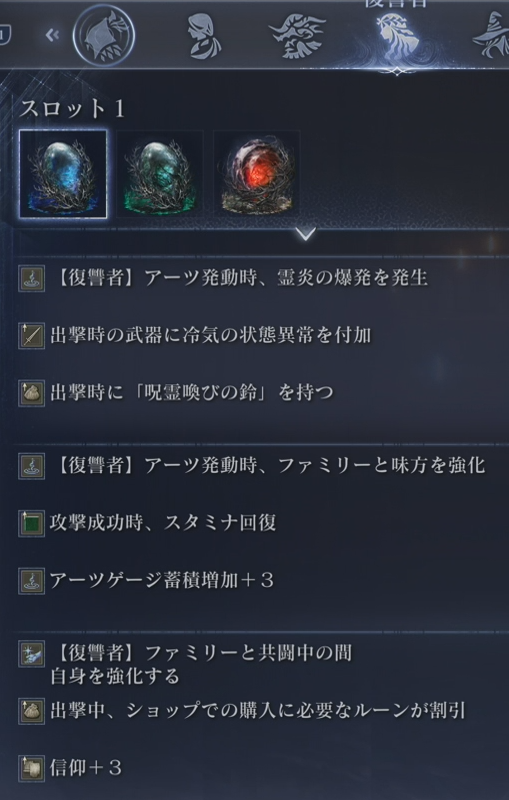Click the スロット1 heading label
The width and height of the screenshot is (509, 800).
[72, 109]
